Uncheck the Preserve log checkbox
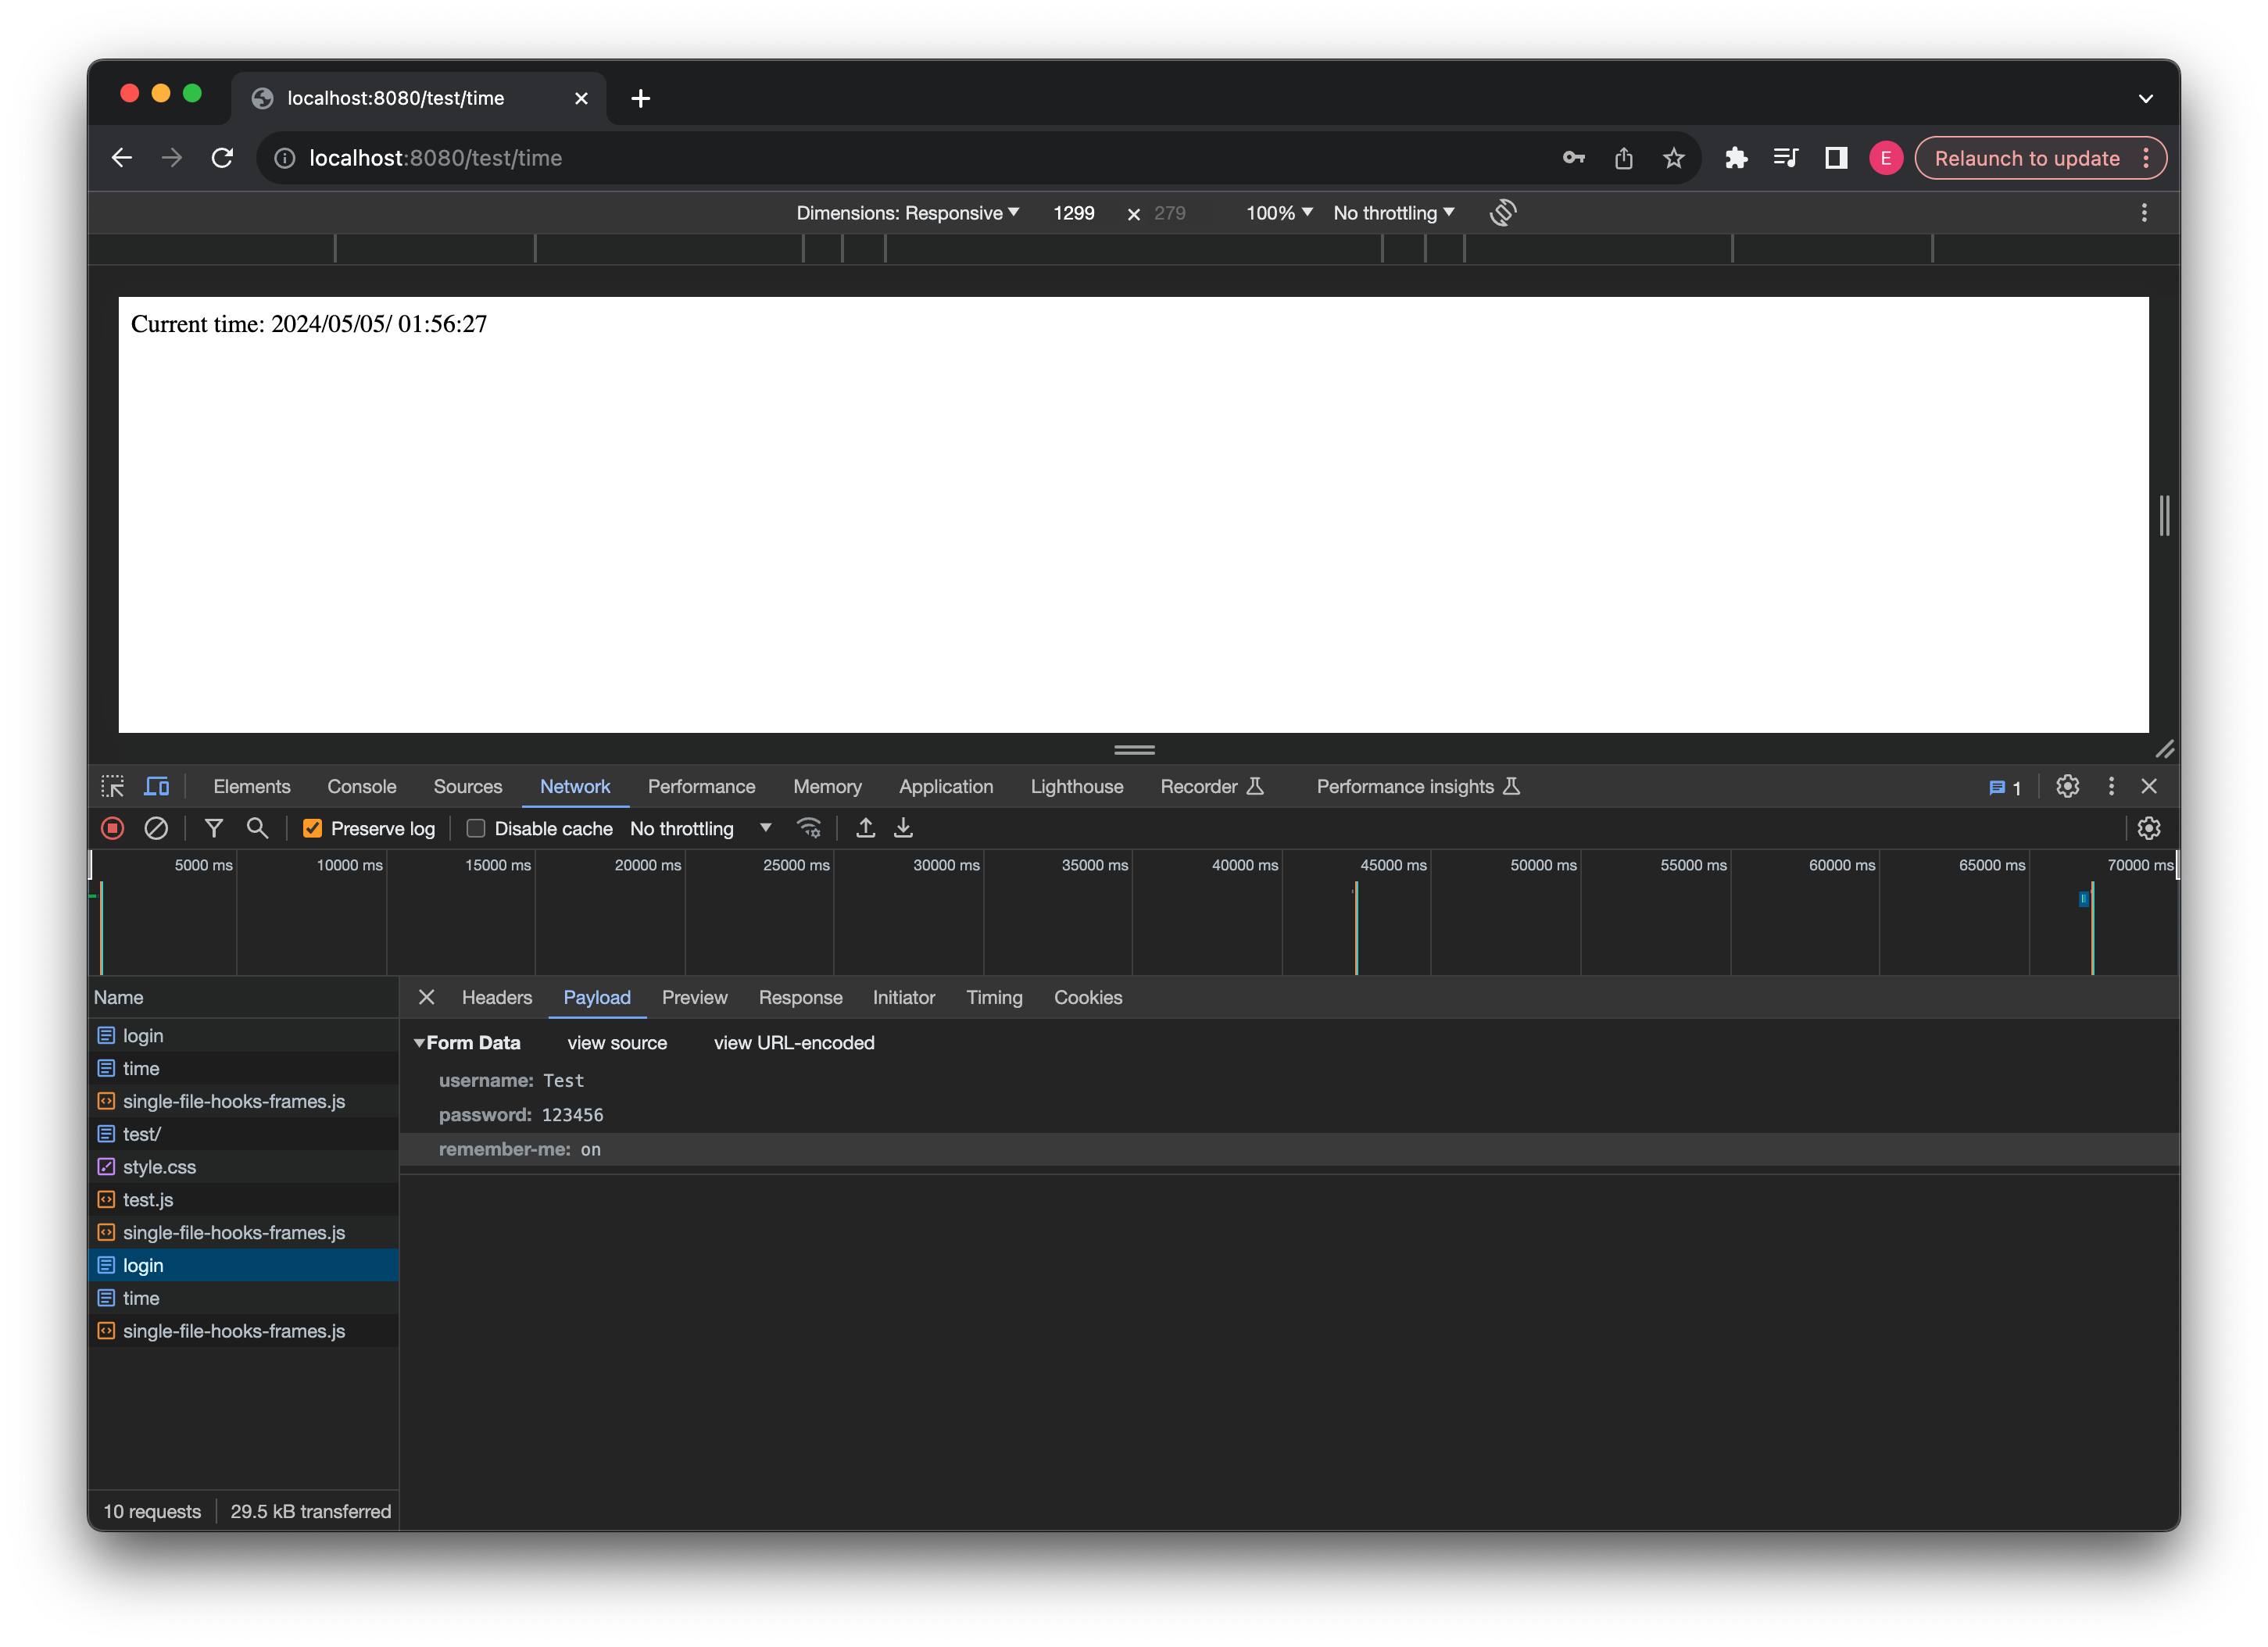This screenshot has height=1647, width=2268. click(x=313, y=828)
